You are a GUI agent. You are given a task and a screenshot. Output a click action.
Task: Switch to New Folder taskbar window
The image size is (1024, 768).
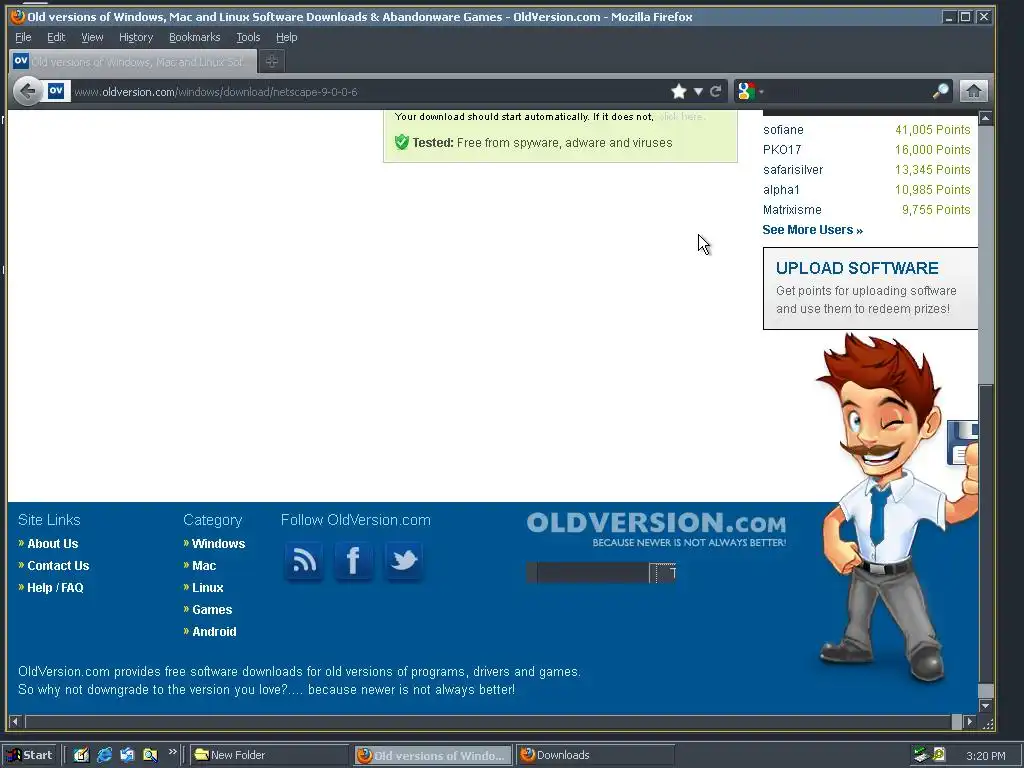pyautogui.click(x=269, y=756)
